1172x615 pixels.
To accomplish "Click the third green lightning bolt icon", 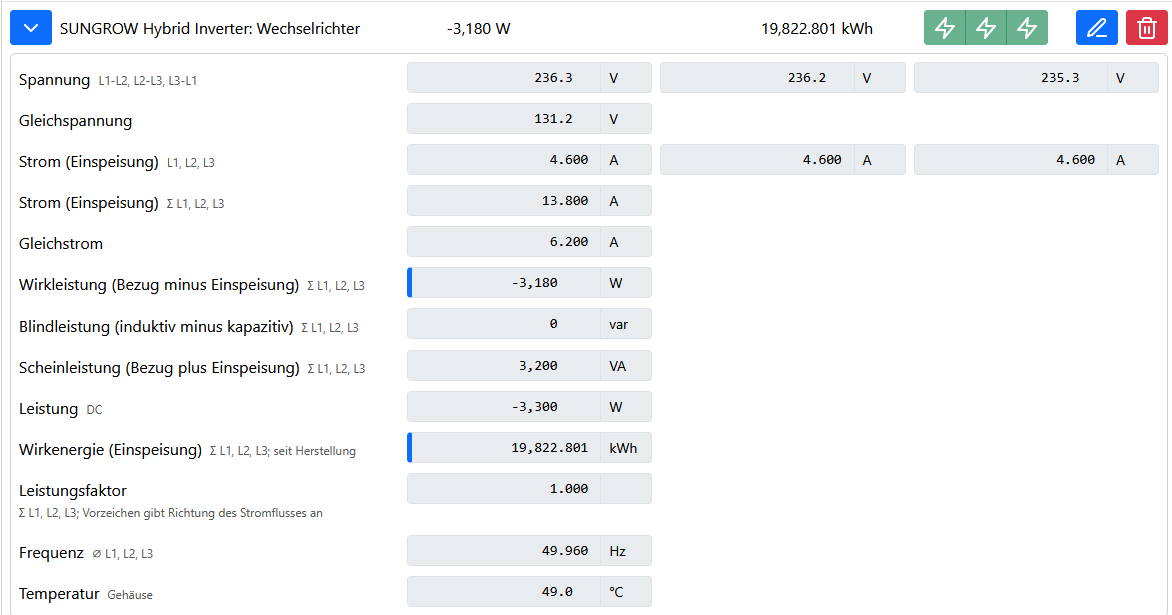I will pyautogui.click(x=1027, y=28).
